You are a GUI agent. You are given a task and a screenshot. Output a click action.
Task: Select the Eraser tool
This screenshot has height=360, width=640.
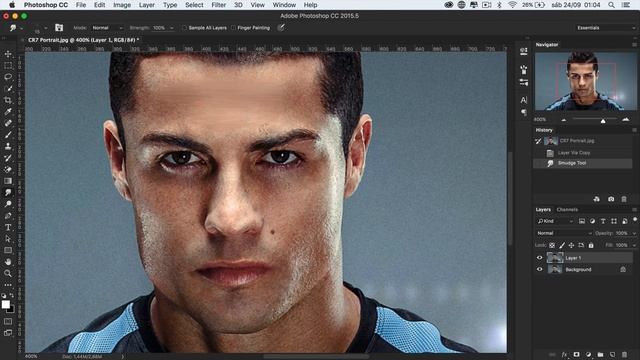tap(8, 169)
